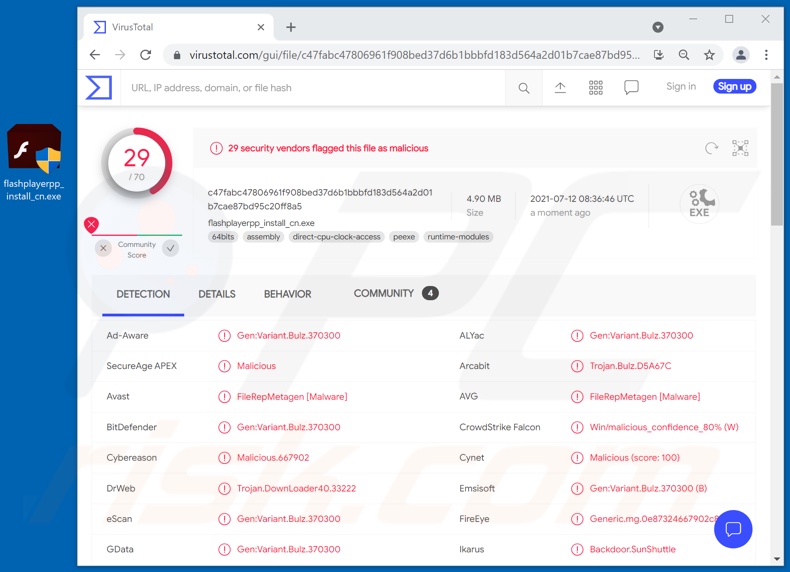Vote malicious with community X button

pyautogui.click(x=103, y=248)
